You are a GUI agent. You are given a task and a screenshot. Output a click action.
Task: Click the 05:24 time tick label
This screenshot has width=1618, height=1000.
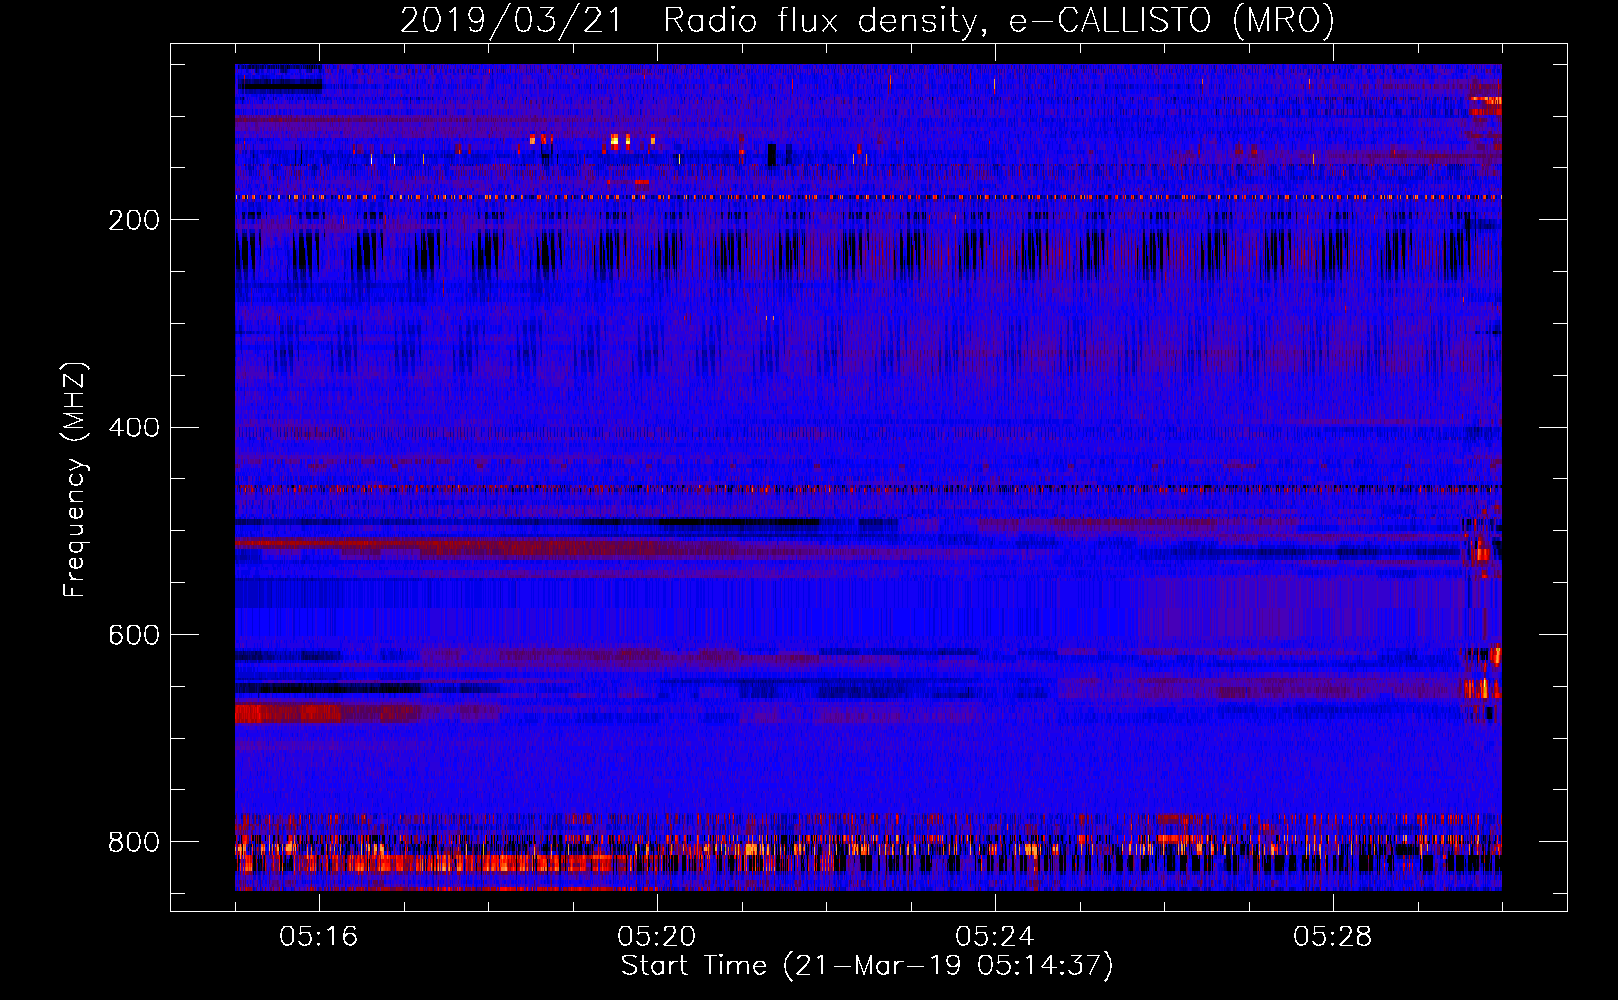tap(995, 937)
